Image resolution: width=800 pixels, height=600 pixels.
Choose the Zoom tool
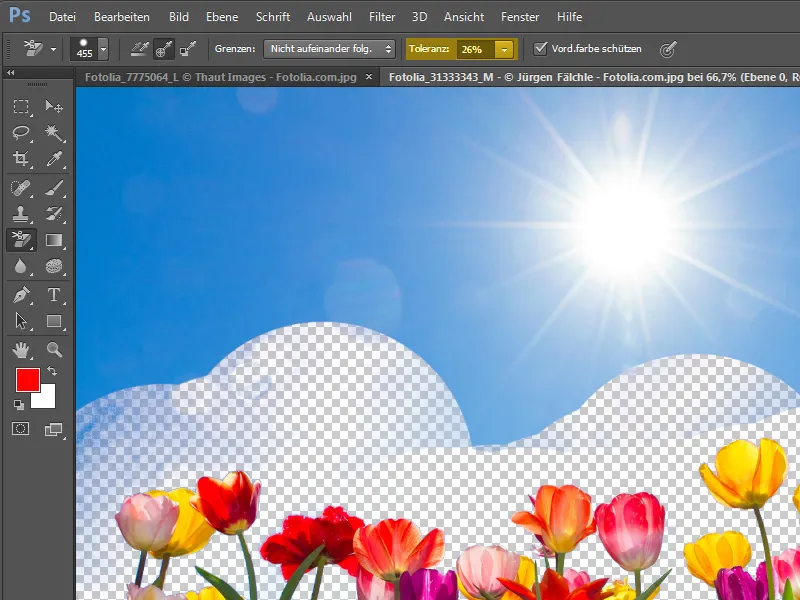[x=54, y=349]
